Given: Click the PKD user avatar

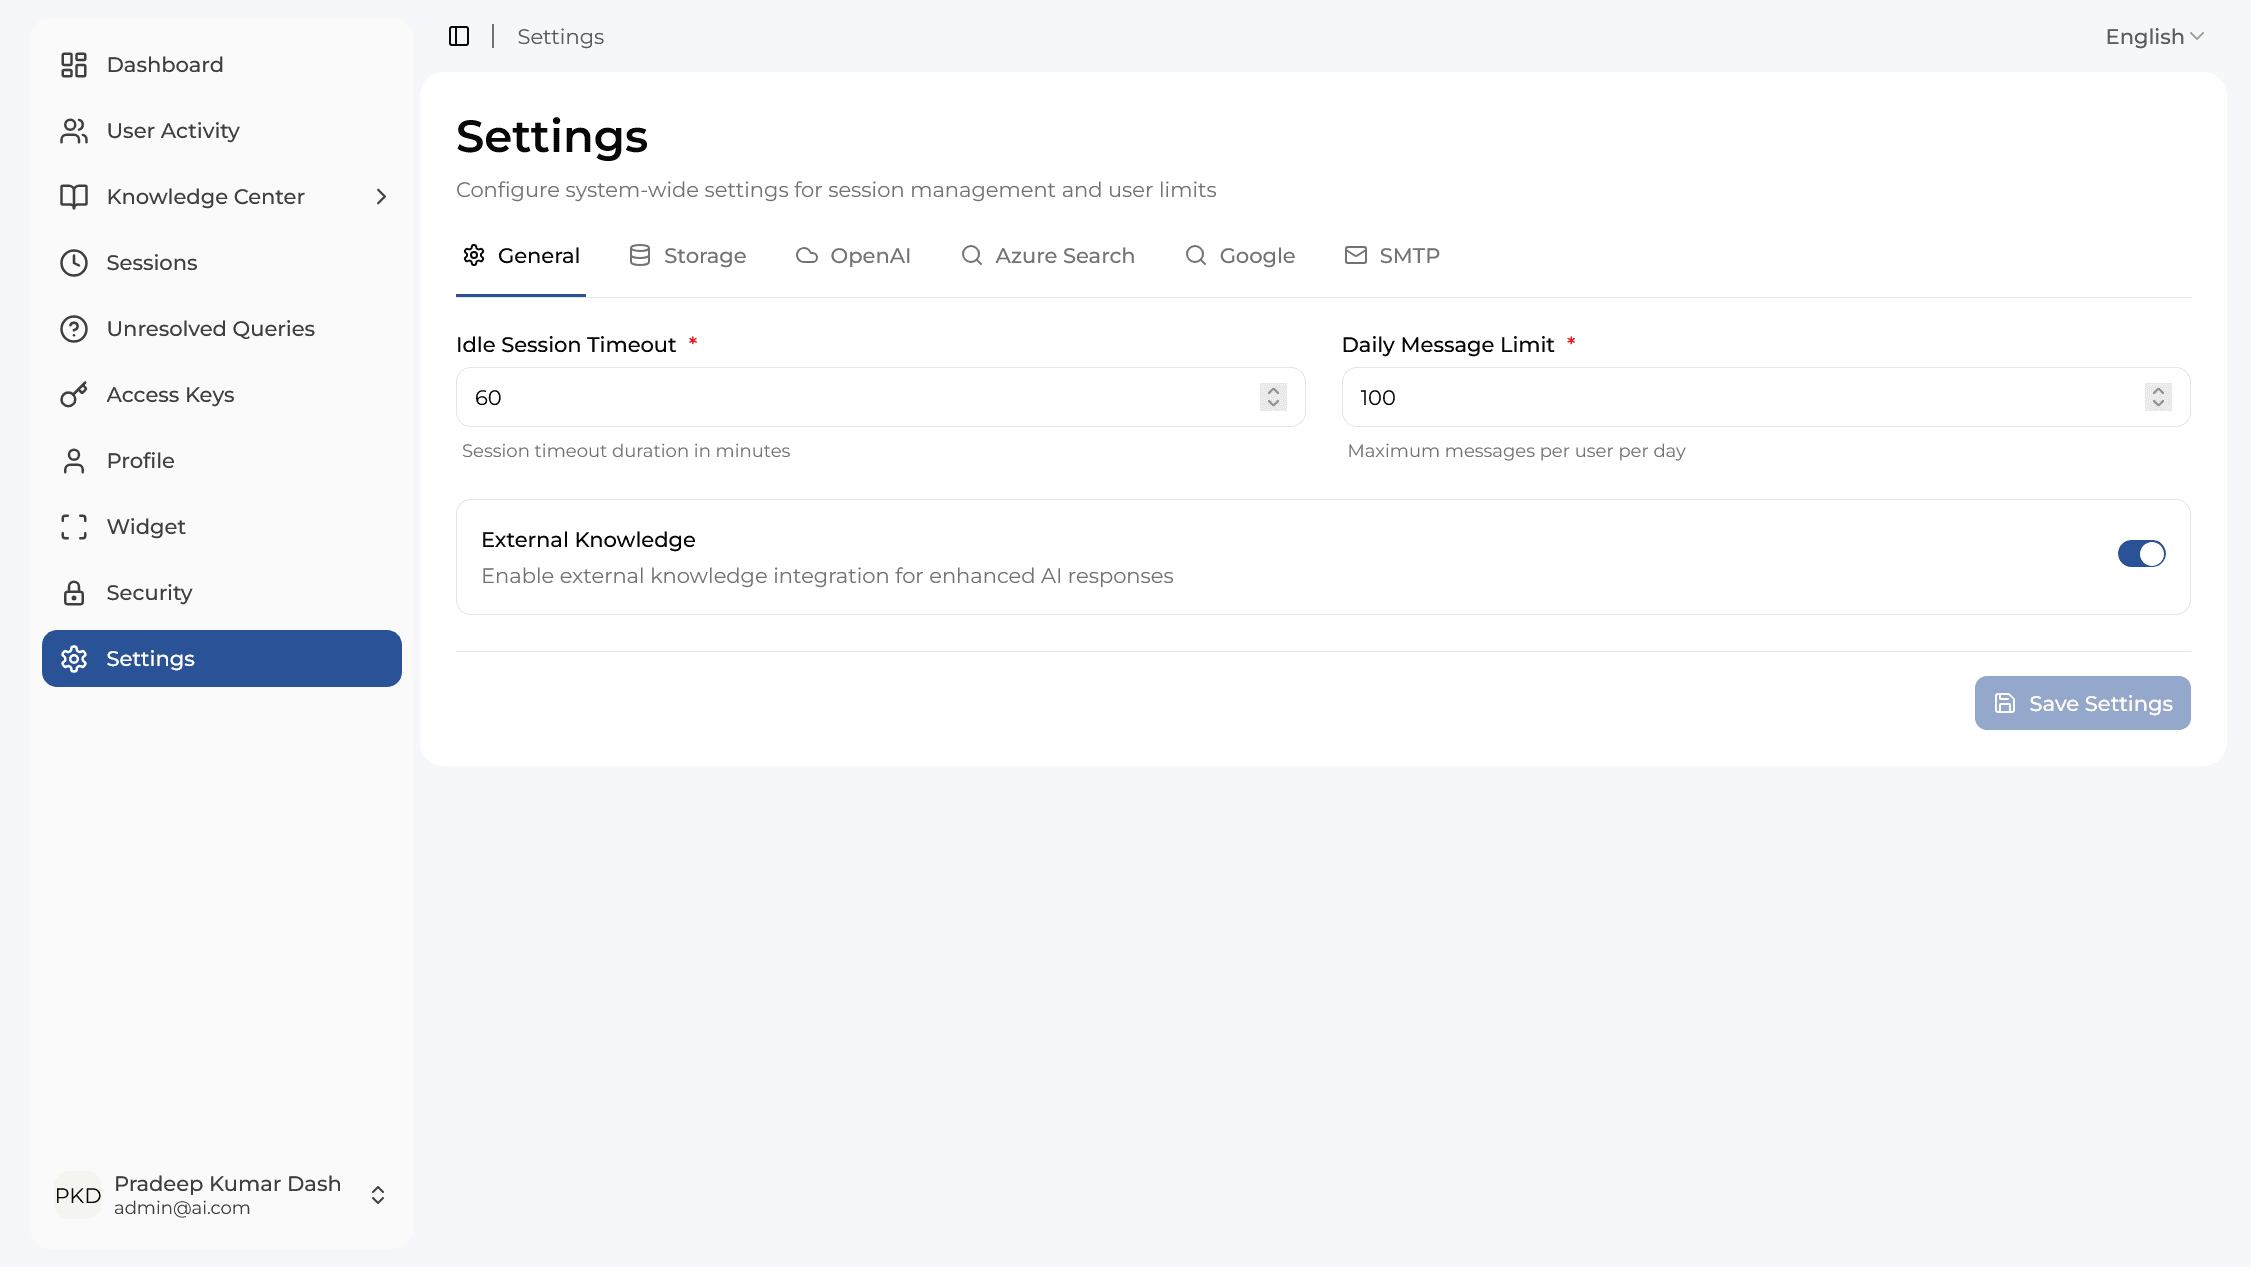Looking at the screenshot, I should pyautogui.click(x=78, y=1195).
